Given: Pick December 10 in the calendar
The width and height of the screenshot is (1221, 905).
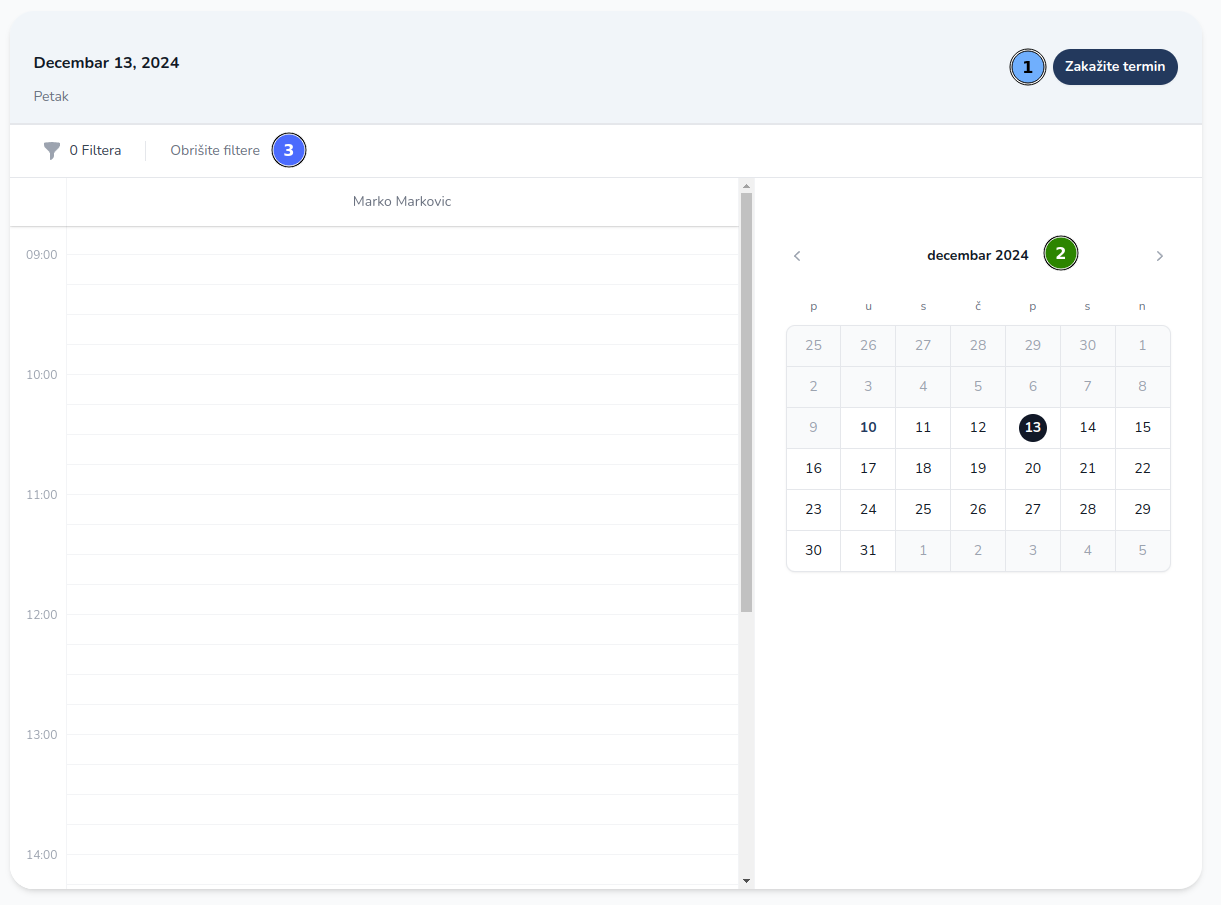Looking at the screenshot, I should pyautogui.click(x=868, y=428).
